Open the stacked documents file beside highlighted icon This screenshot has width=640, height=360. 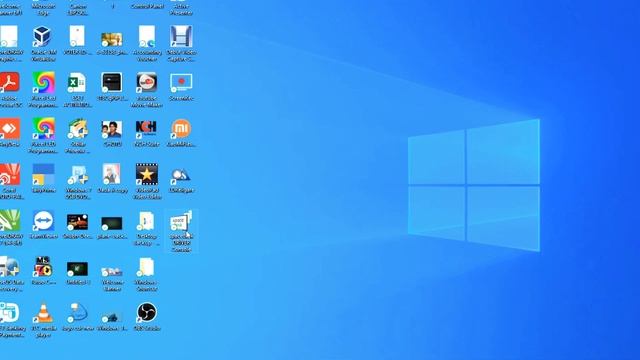tap(146, 221)
